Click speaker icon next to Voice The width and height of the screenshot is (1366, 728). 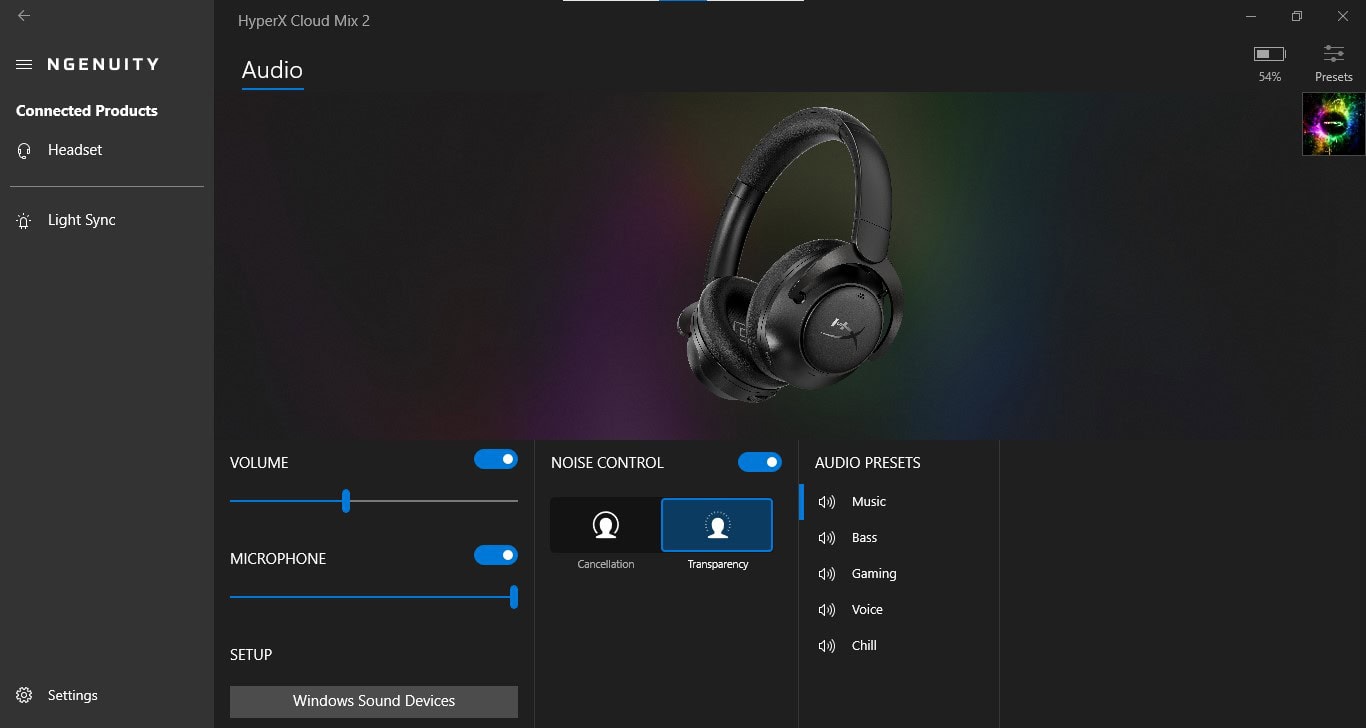pyautogui.click(x=827, y=610)
